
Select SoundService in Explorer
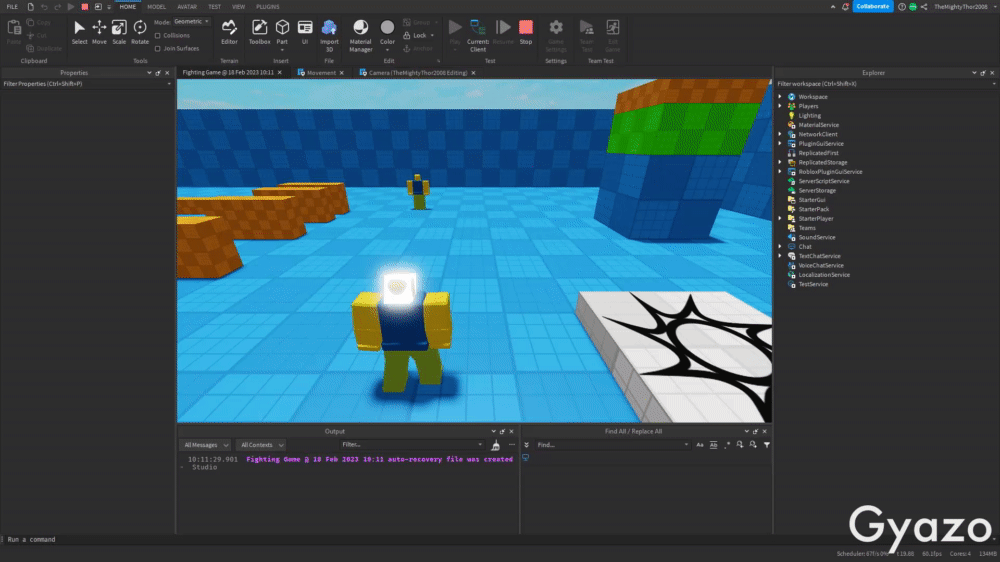[816, 237]
